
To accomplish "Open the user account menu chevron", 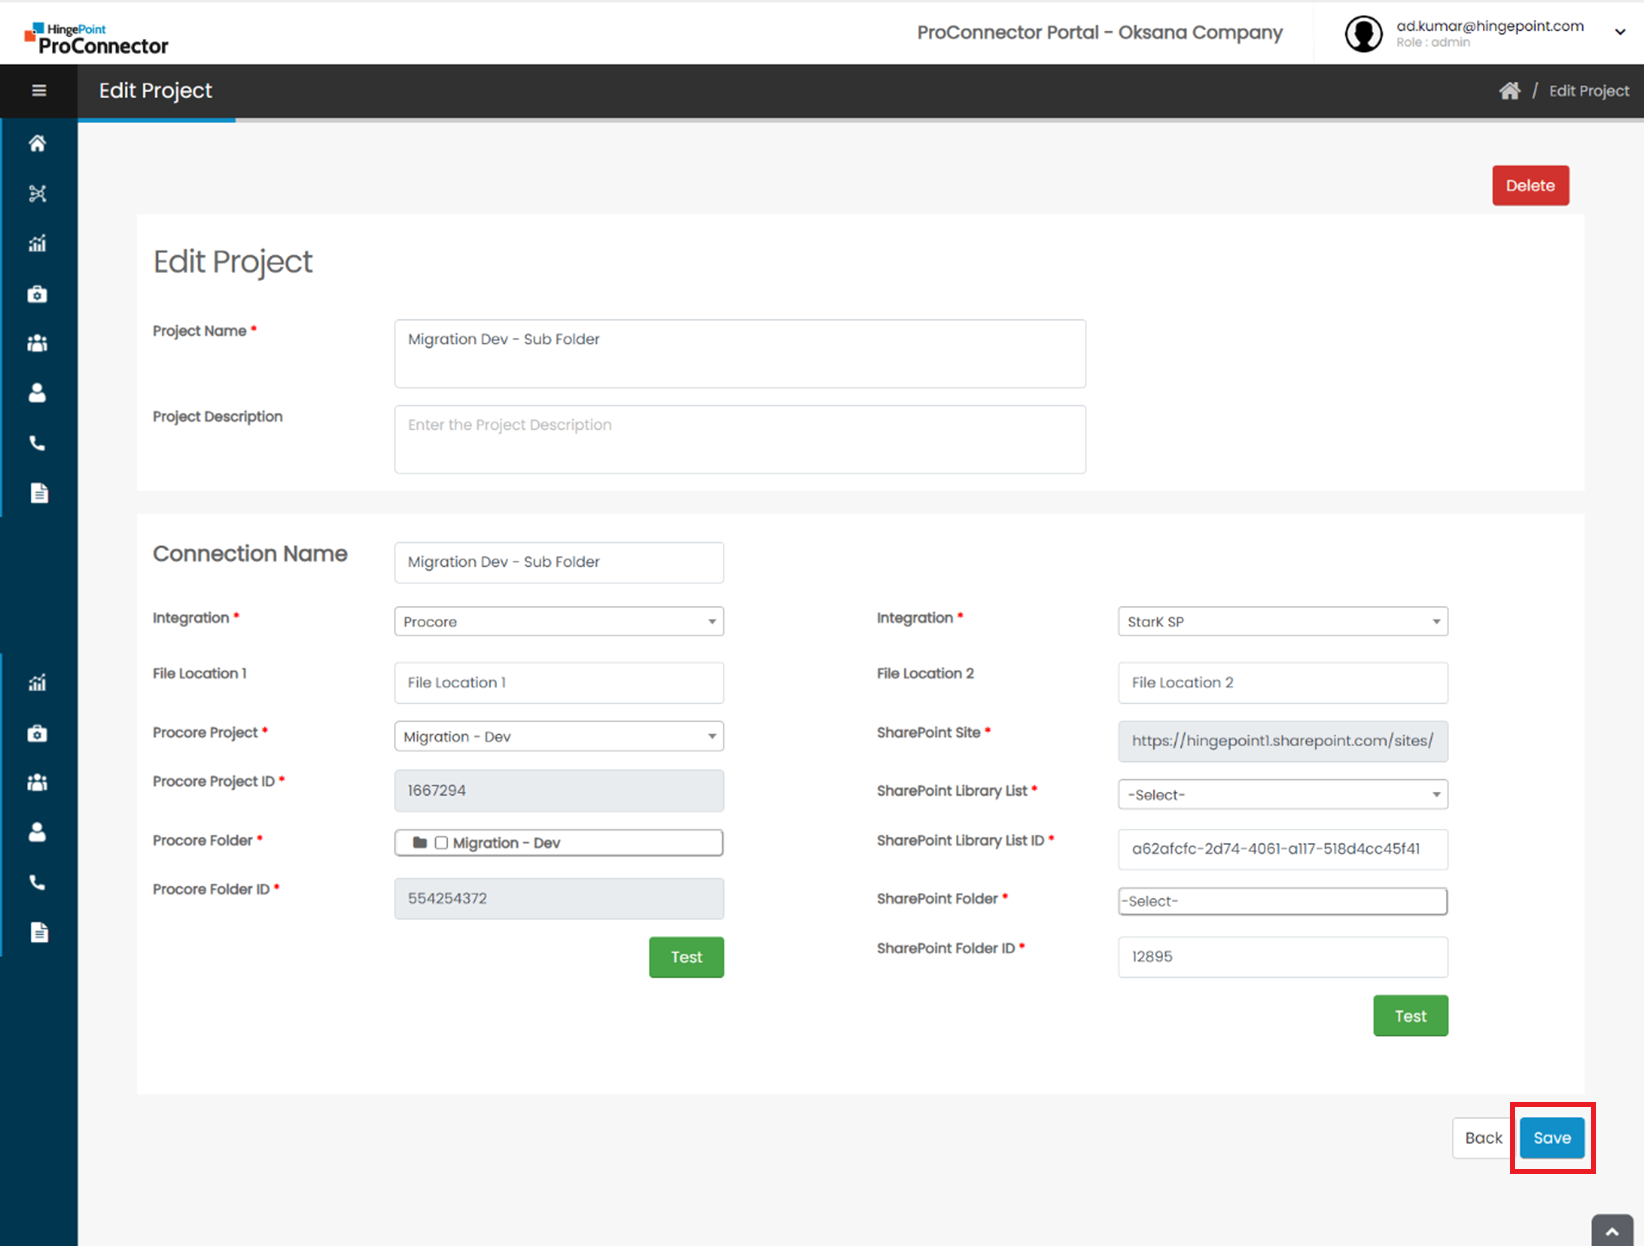I will click(1620, 32).
